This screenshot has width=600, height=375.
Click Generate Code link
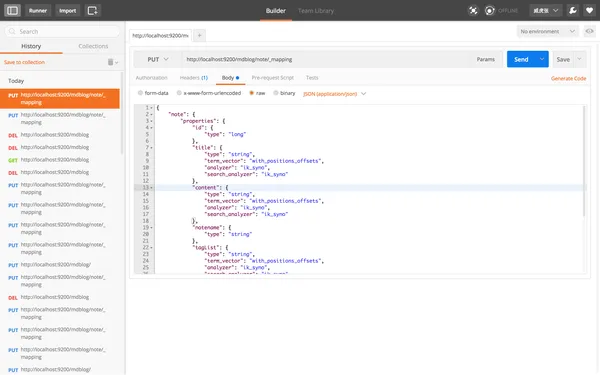(568, 78)
